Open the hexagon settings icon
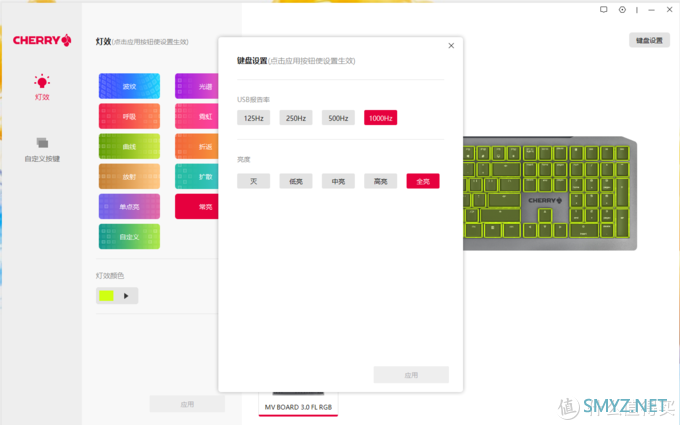This screenshot has width=680, height=425. pyautogui.click(x=622, y=10)
